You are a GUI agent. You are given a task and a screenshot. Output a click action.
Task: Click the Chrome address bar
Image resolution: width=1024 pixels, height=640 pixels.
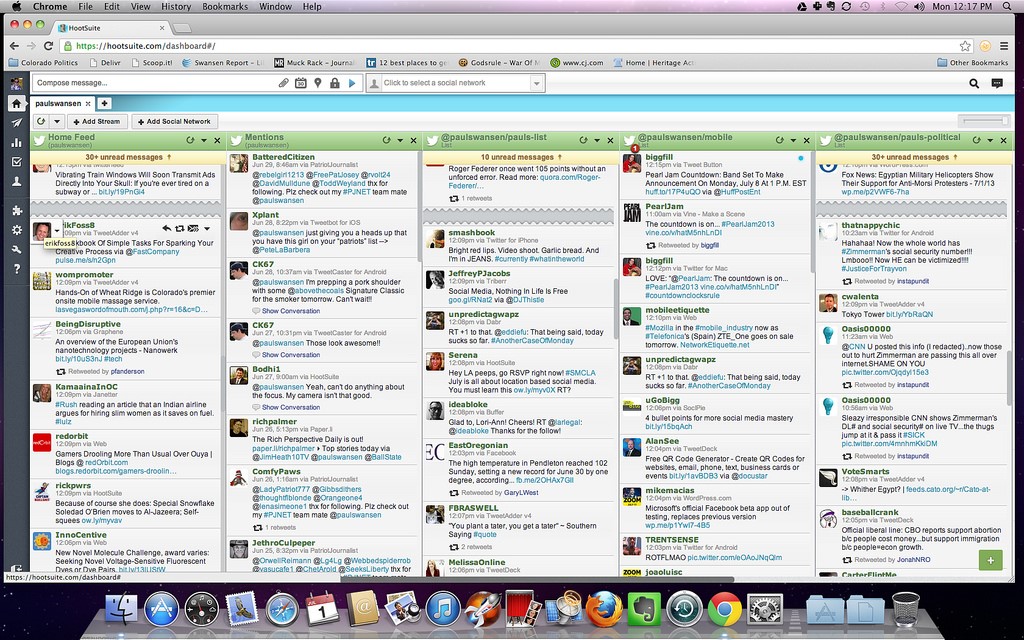coord(509,46)
